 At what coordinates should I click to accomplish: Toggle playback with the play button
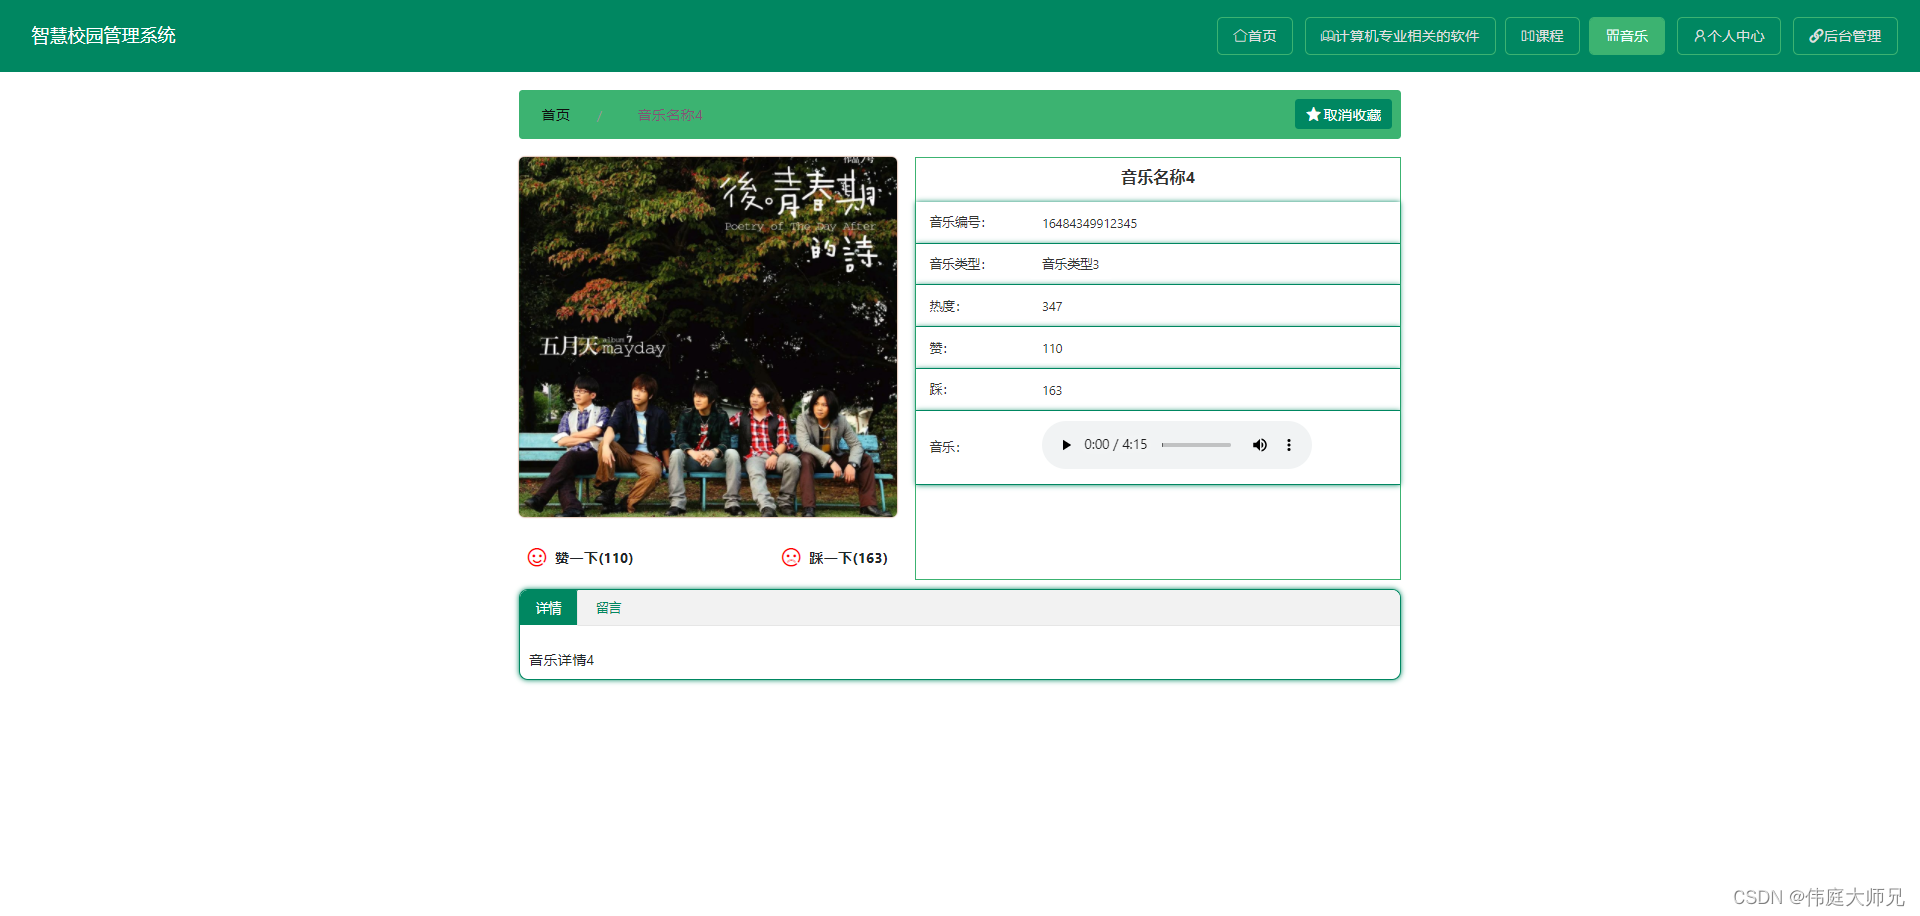[1066, 444]
